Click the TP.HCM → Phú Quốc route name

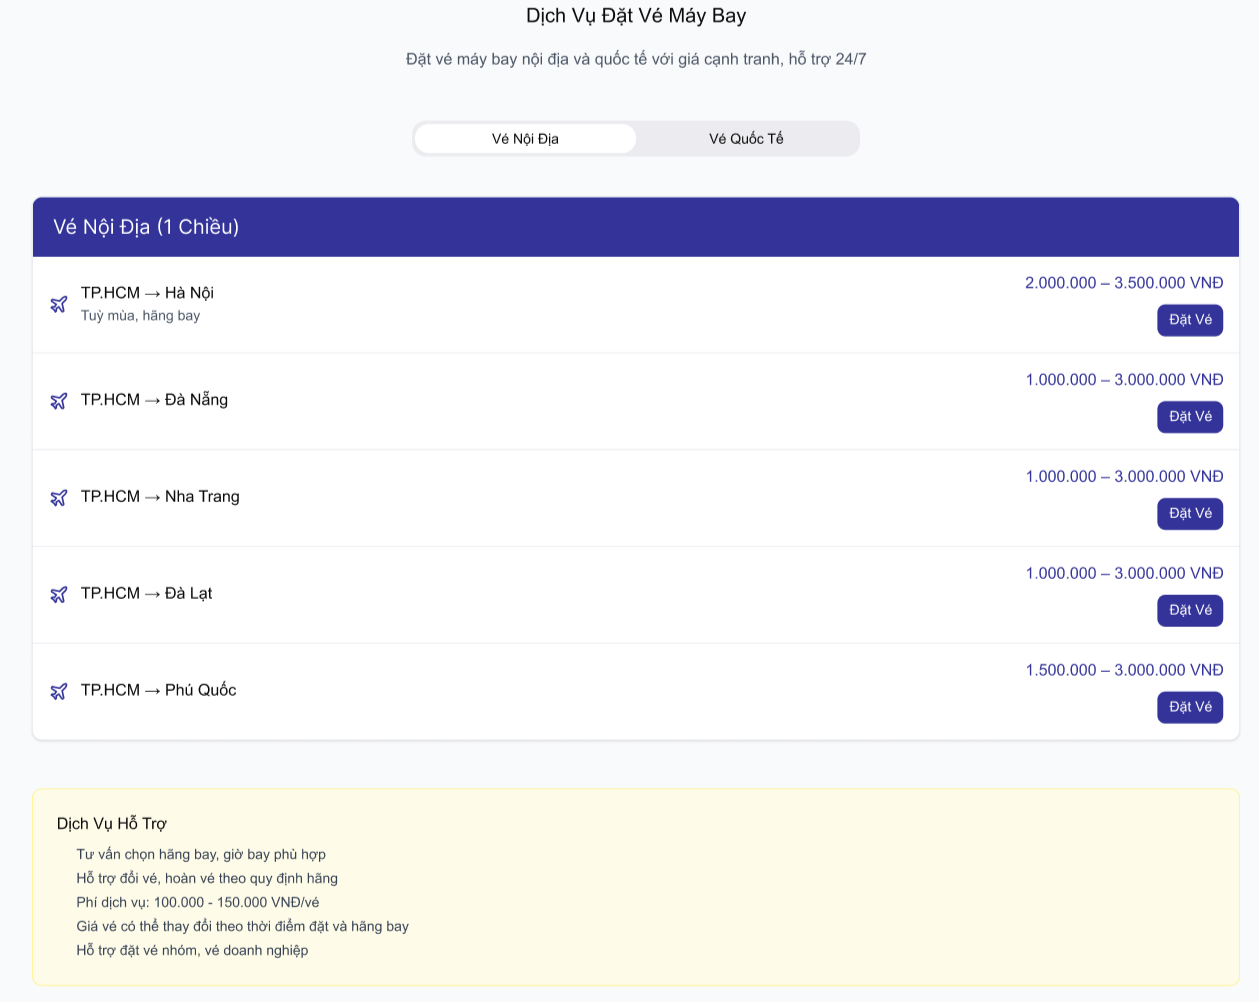coord(158,690)
